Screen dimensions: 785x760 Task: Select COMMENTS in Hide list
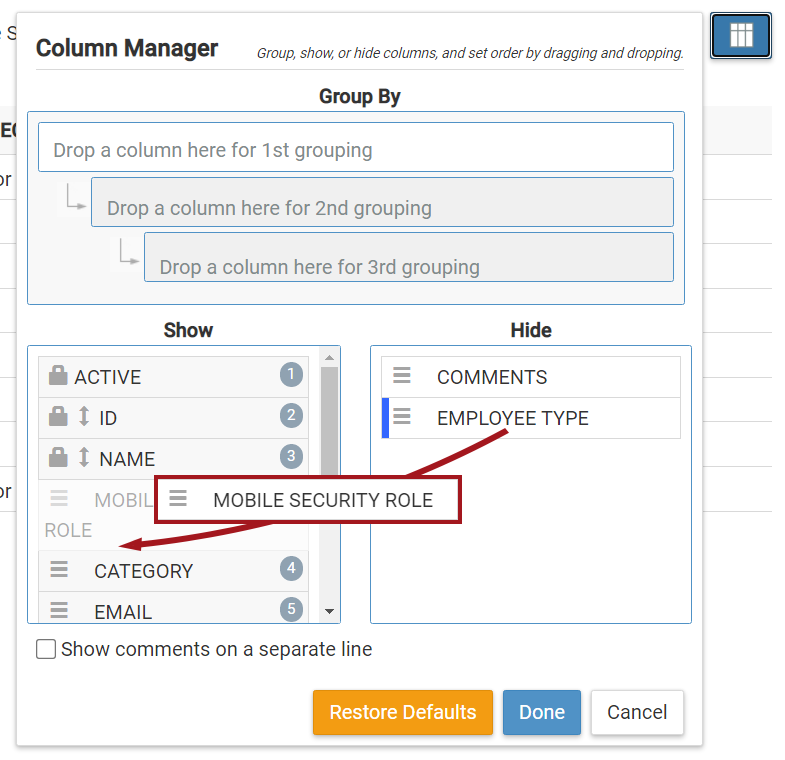(x=492, y=377)
